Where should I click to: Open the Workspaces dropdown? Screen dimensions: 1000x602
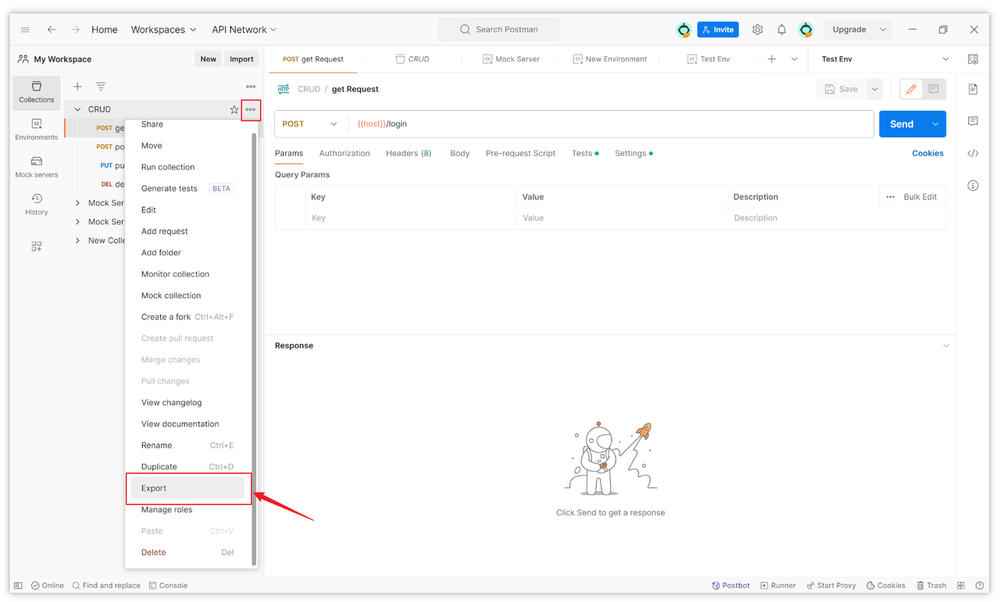tap(163, 29)
